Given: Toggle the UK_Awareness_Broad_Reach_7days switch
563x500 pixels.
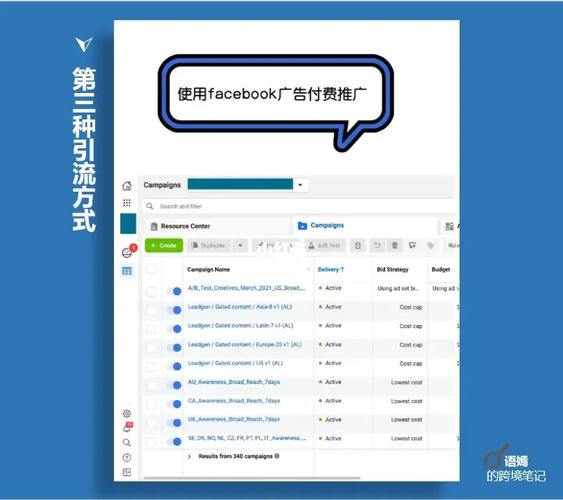Looking at the screenshot, I should point(175,423).
